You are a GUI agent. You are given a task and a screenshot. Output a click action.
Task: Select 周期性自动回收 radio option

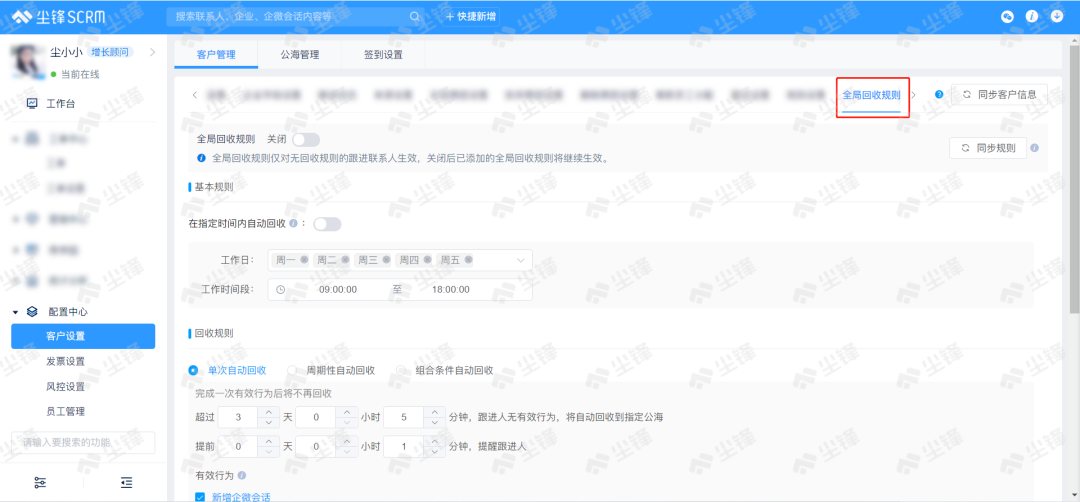coord(293,370)
